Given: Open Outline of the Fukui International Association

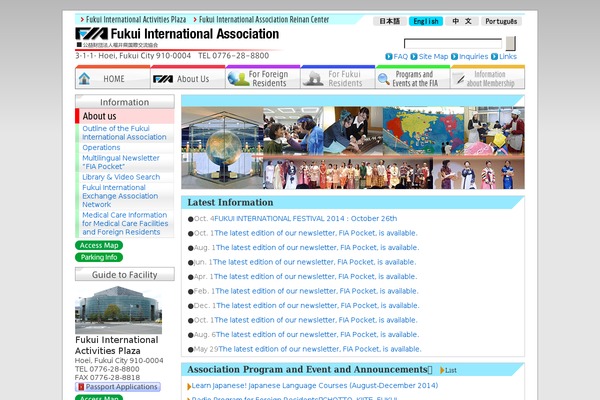Looking at the screenshot, I should coord(124,133).
